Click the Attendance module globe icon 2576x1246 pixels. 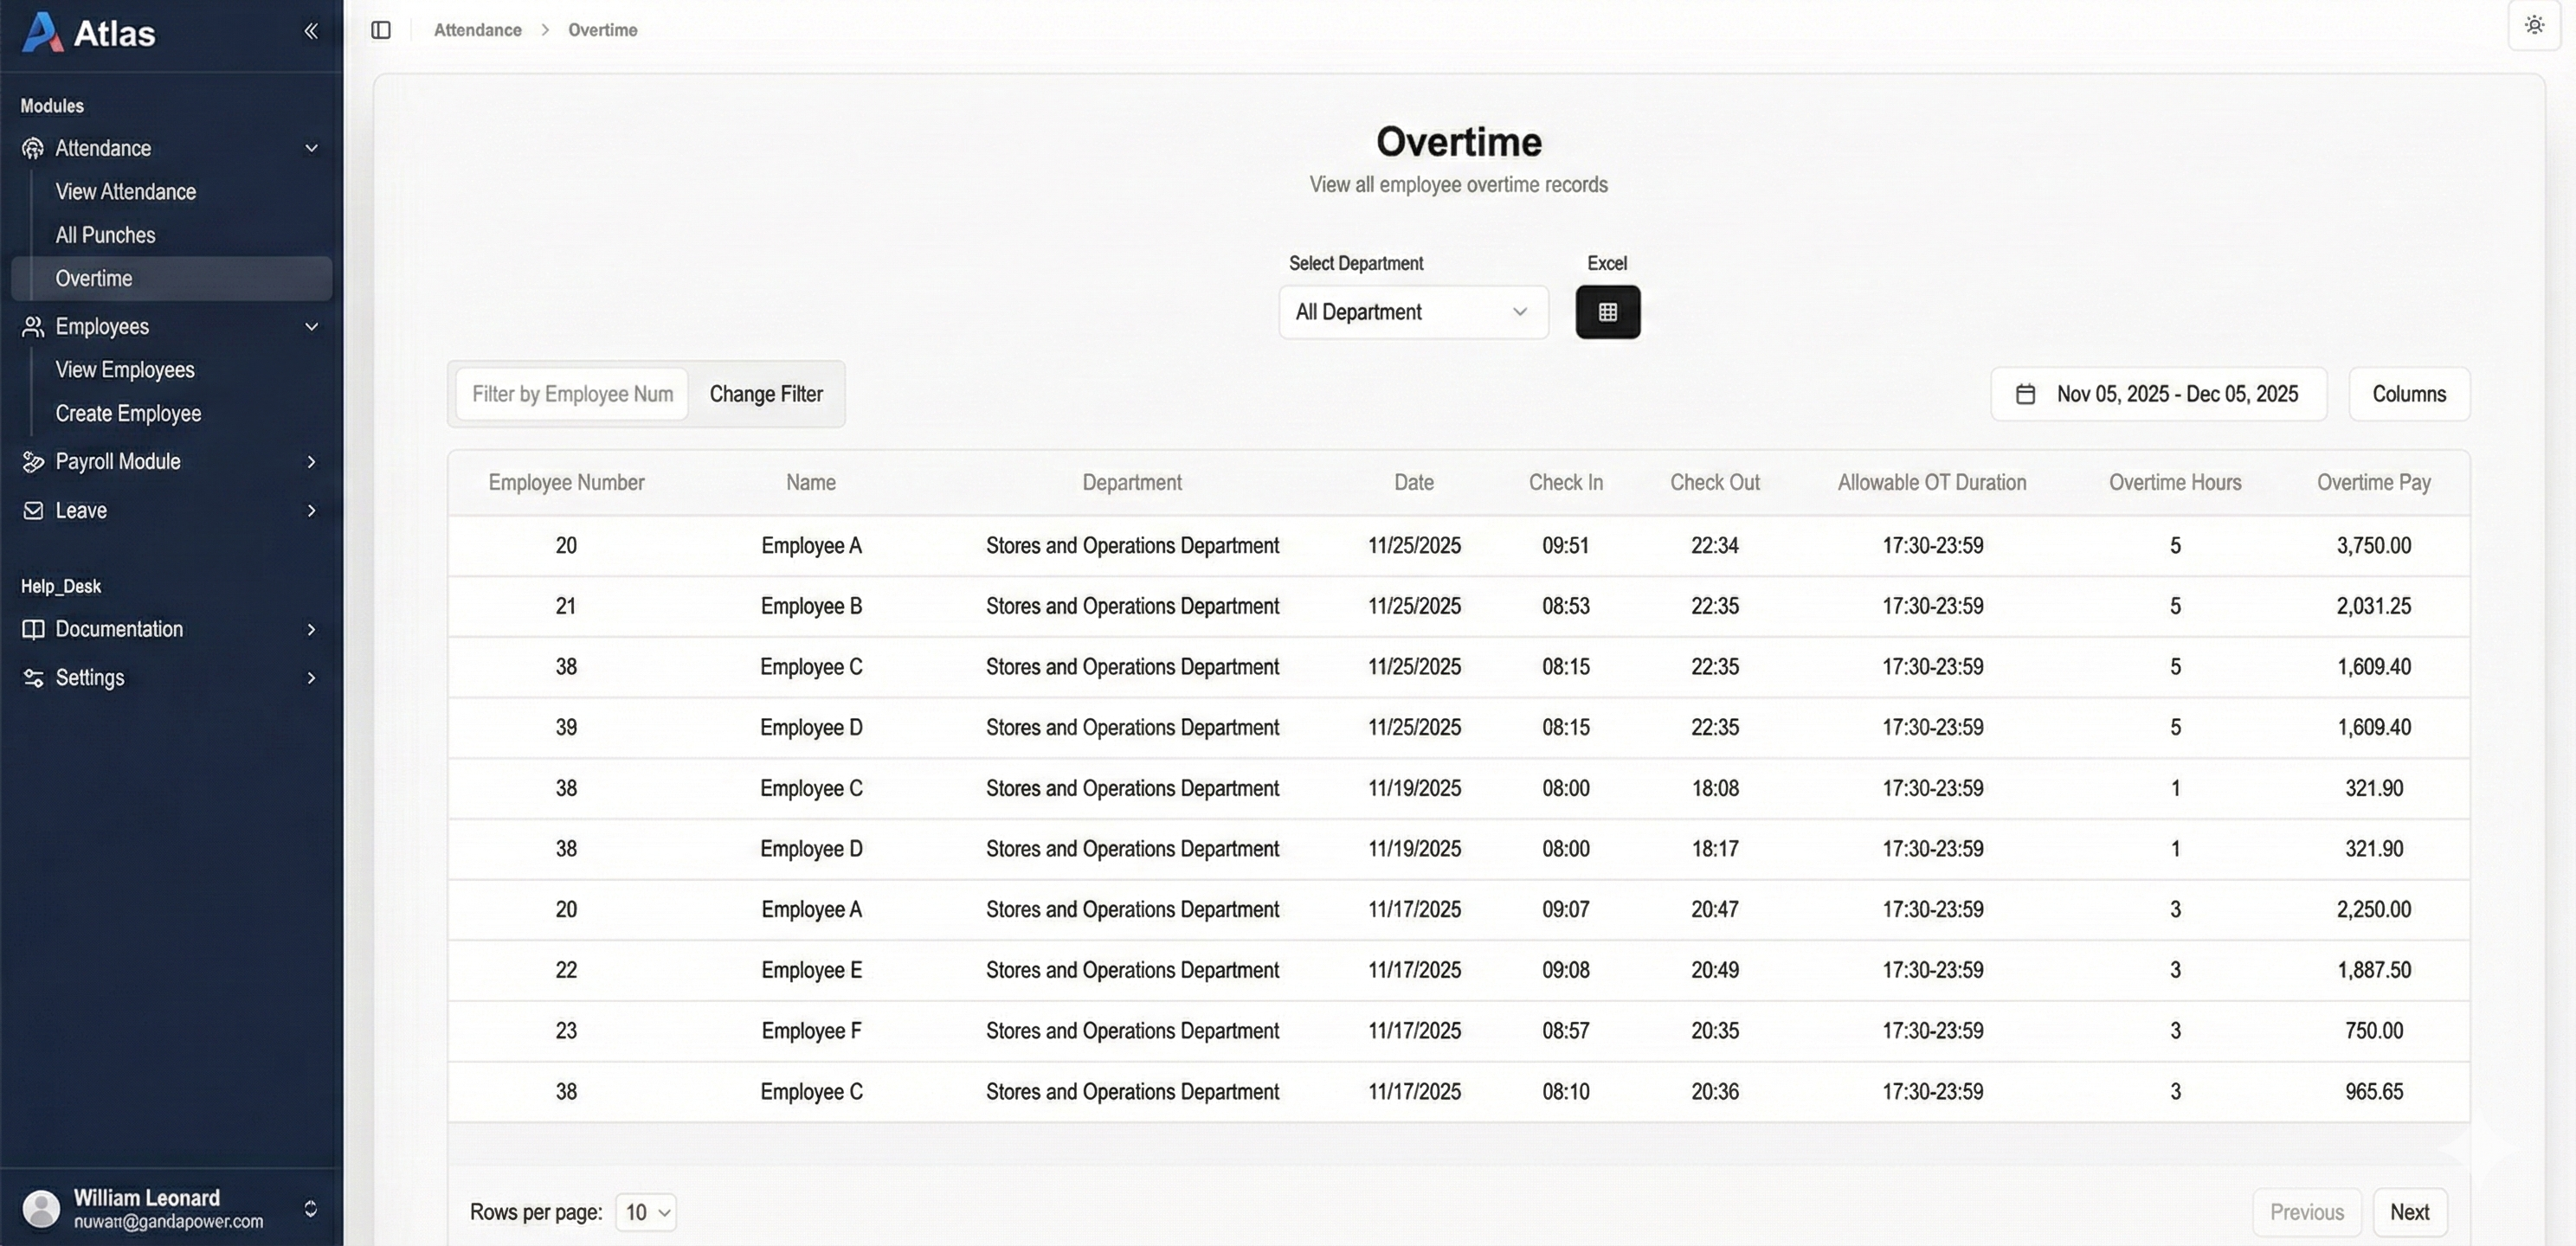pos(32,148)
